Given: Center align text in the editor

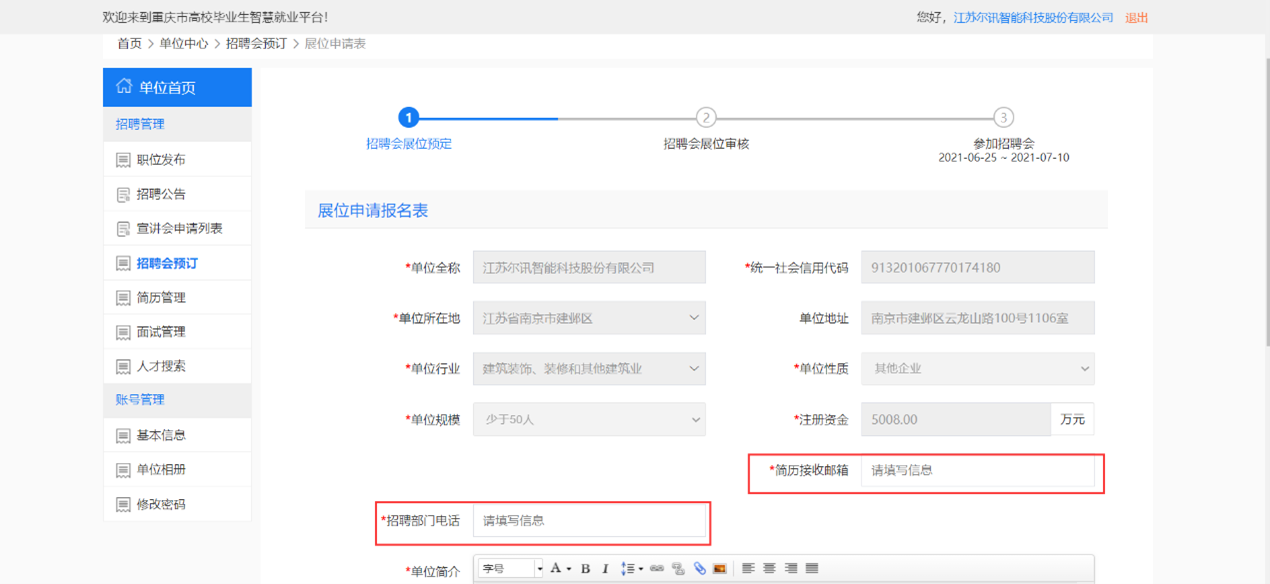Looking at the screenshot, I should coord(769,569).
